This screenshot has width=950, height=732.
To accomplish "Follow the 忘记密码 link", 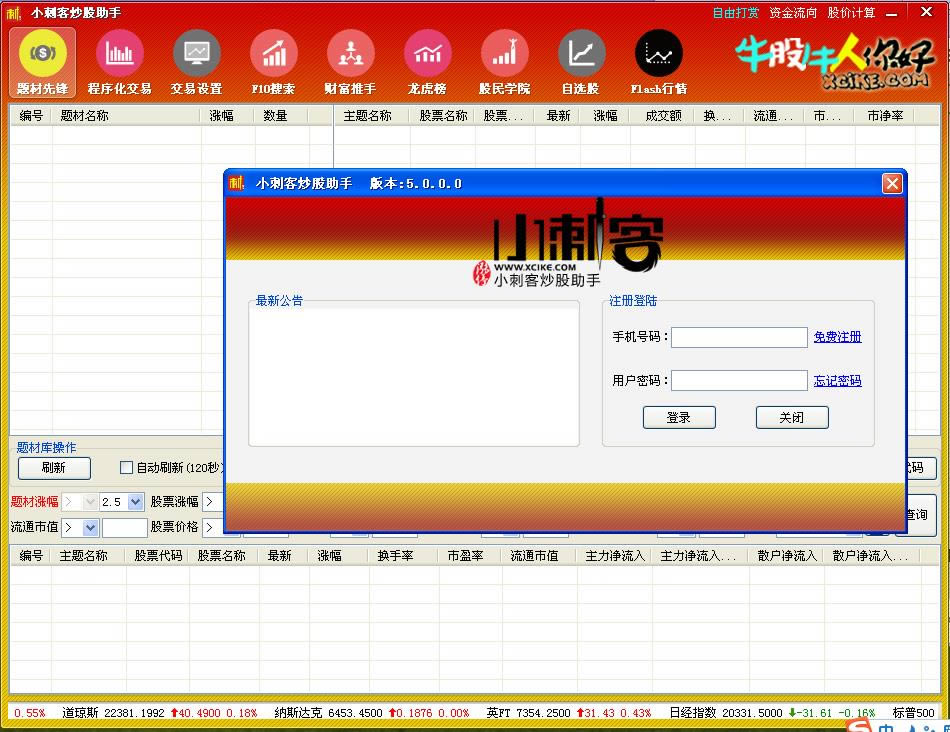I will (837, 381).
